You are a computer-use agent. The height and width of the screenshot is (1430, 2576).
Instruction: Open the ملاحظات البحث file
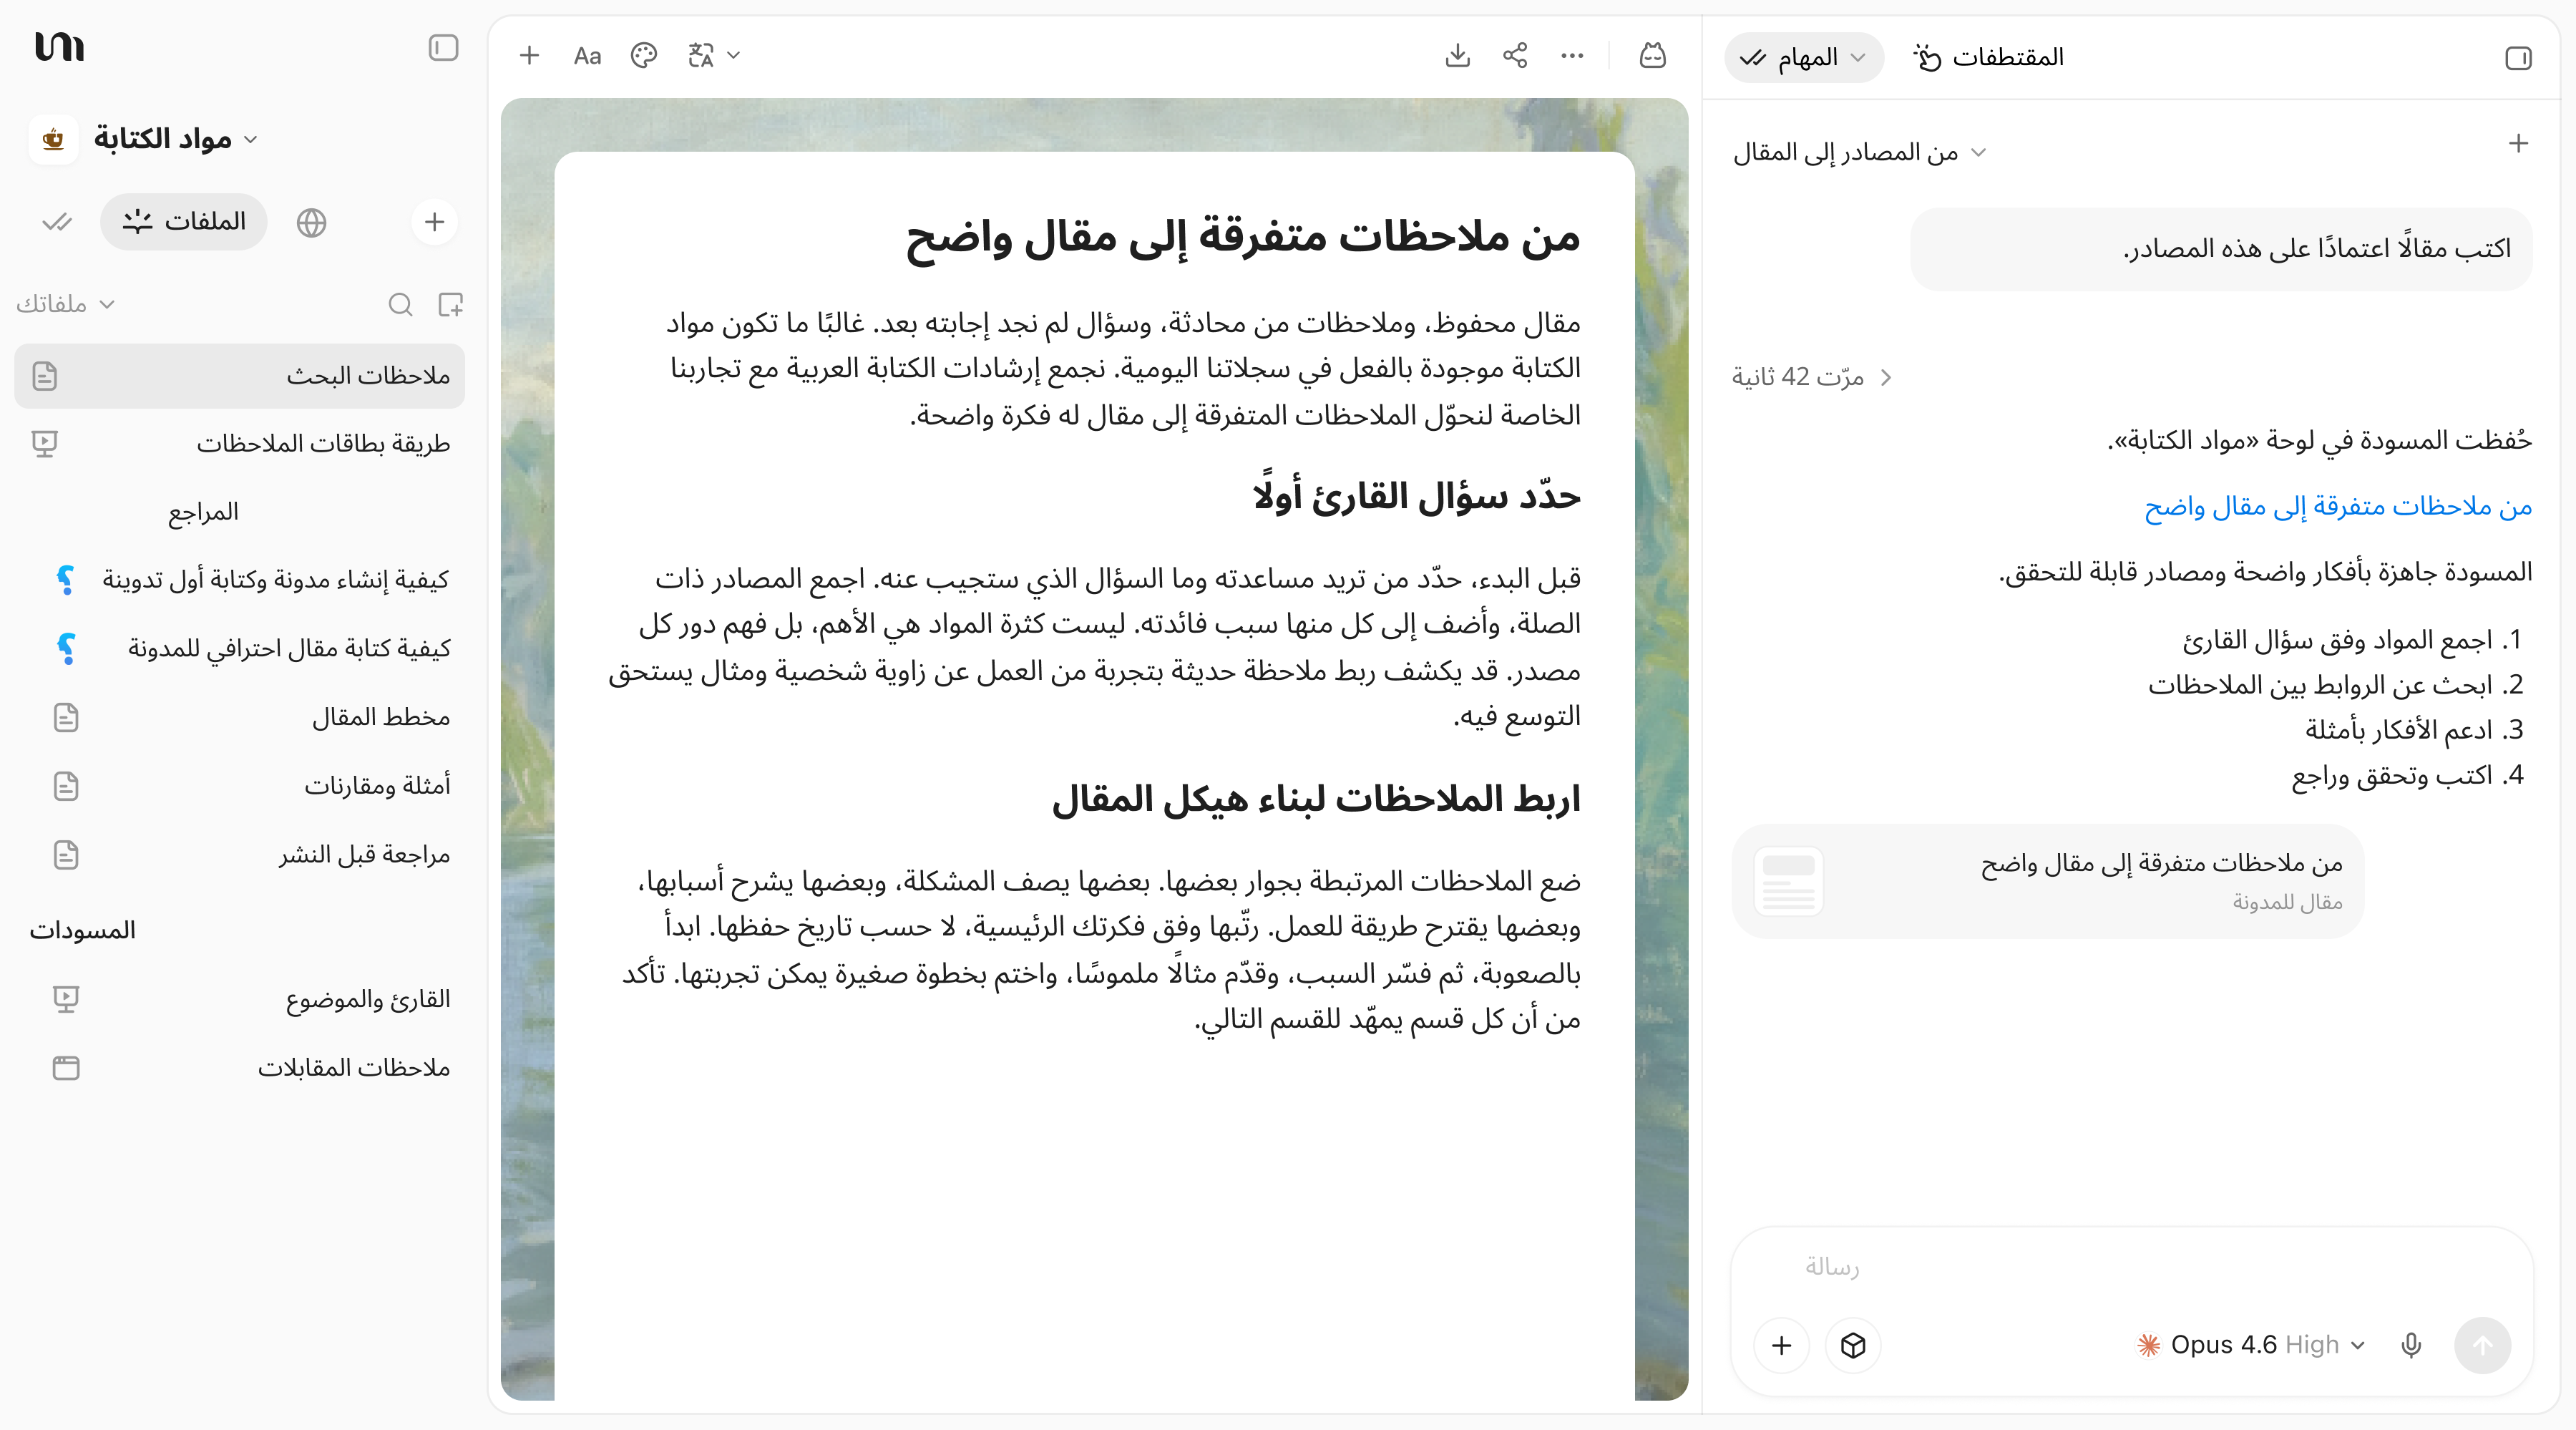click(x=240, y=376)
